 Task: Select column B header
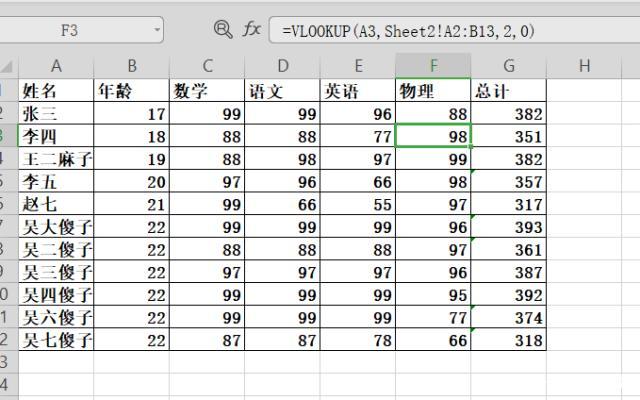point(131,66)
